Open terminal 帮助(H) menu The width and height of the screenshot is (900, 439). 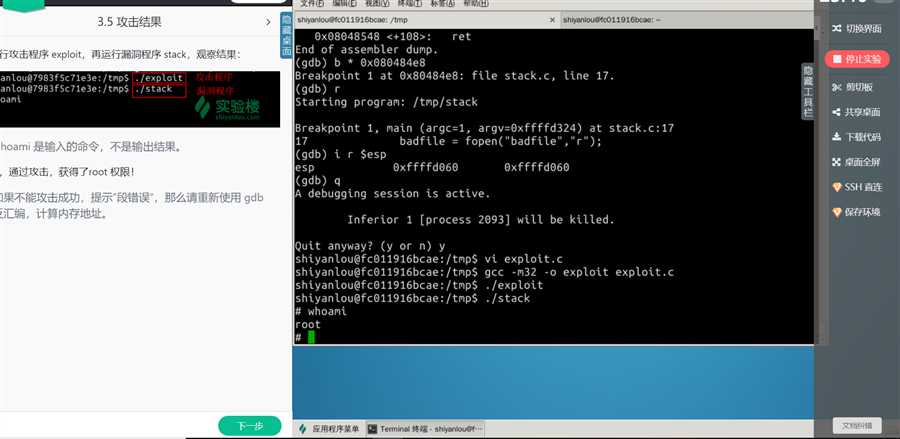click(x=475, y=3)
